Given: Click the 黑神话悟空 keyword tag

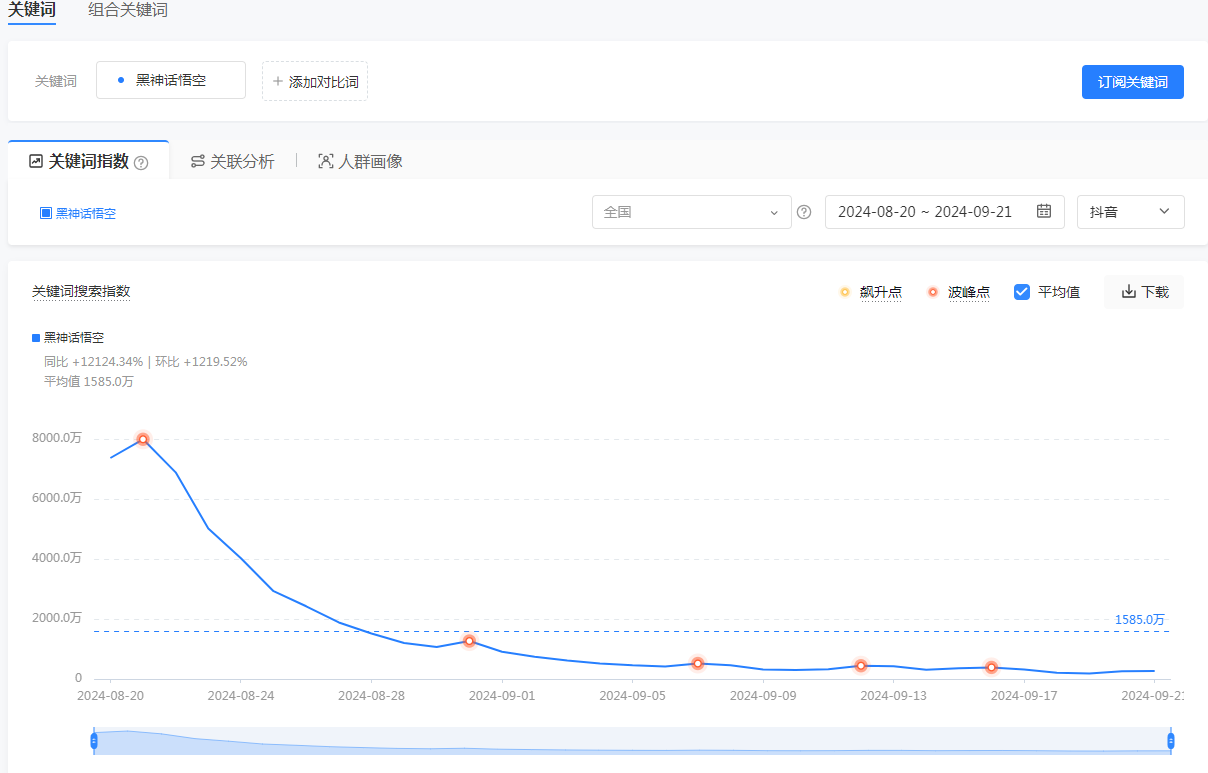Looking at the screenshot, I should (x=171, y=80).
